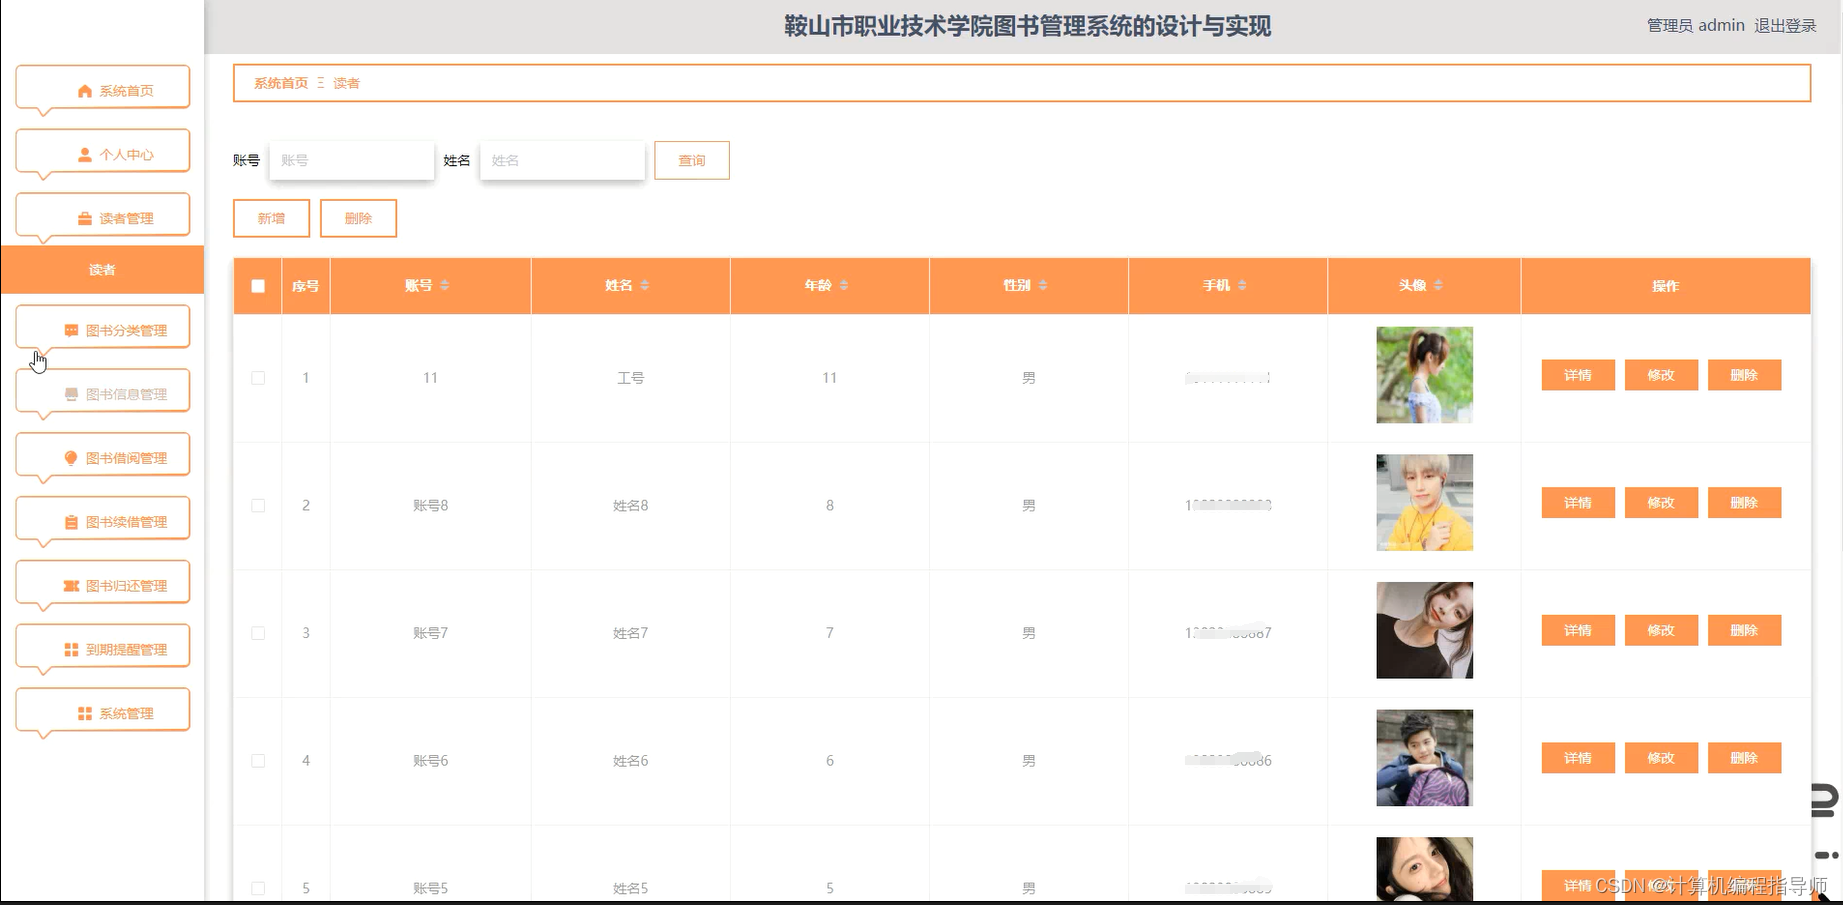Click avatar thumbnail in 账号7 row
Image resolution: width=1843 pixels, height=905 pixels.
(x=1424, y=630)
